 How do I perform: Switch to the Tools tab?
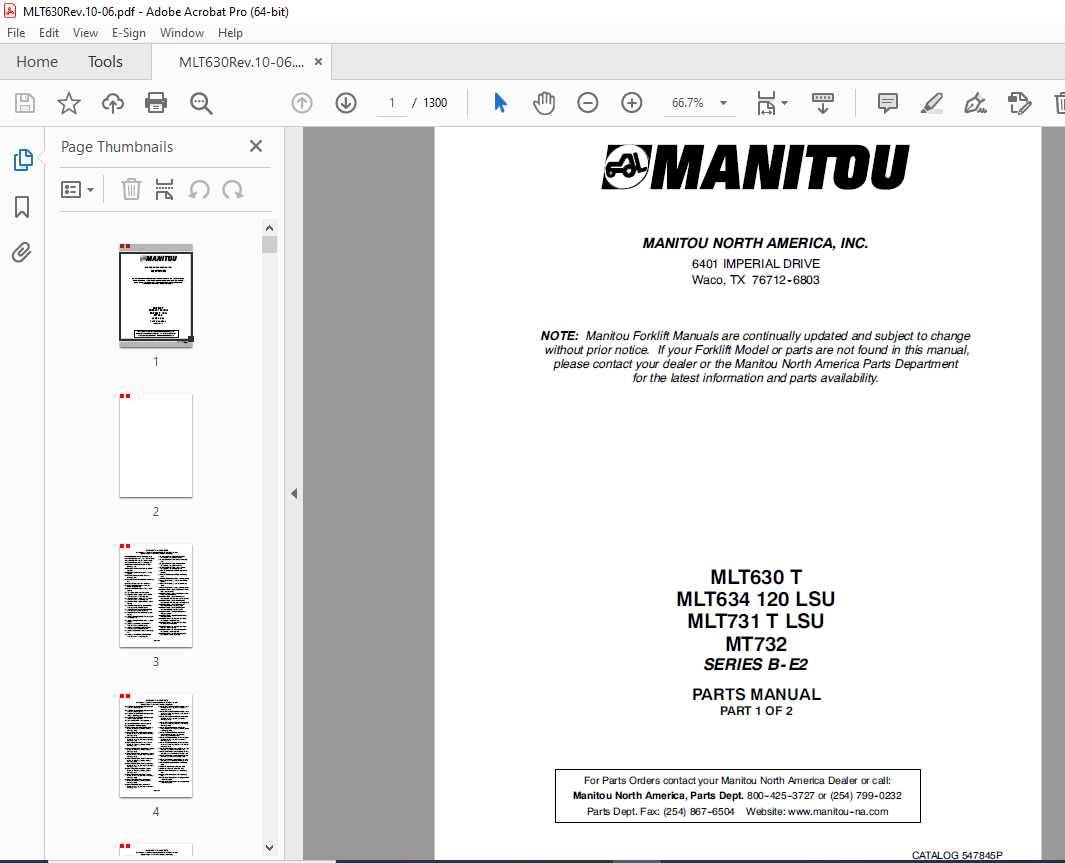(105, 62)
